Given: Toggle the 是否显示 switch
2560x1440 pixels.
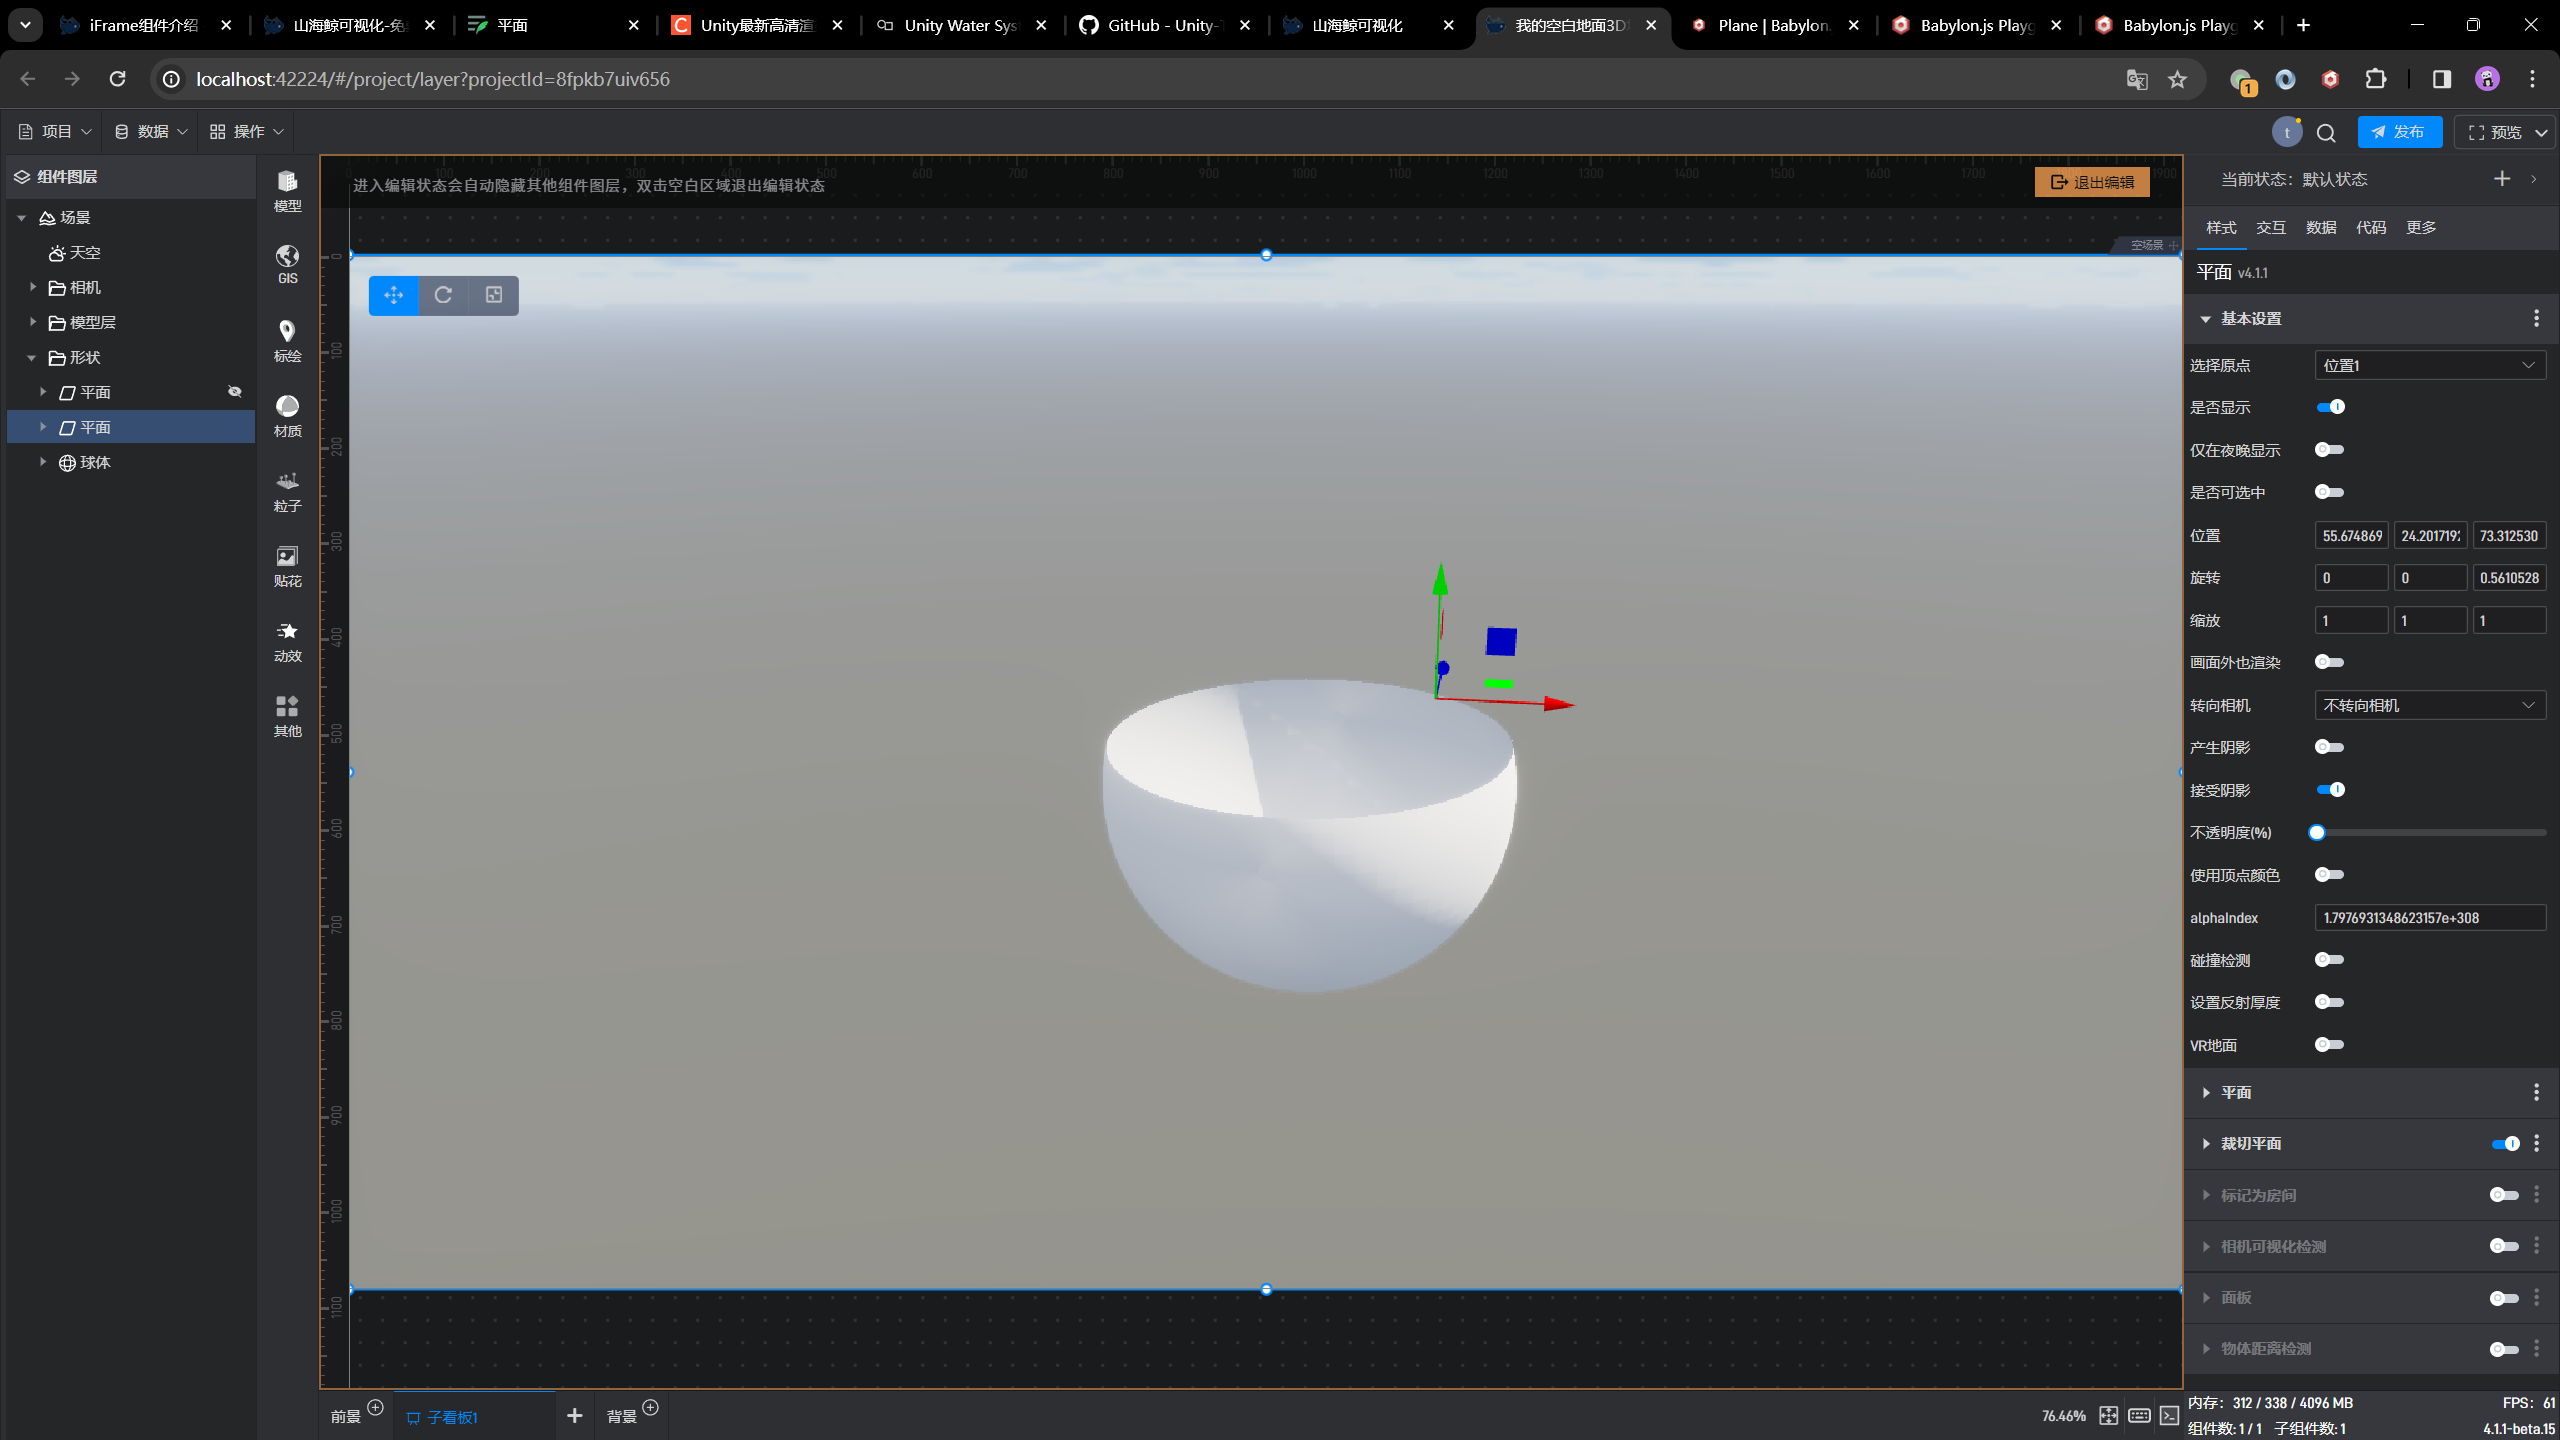Looking at the screenshot, I should point(2330,407).
